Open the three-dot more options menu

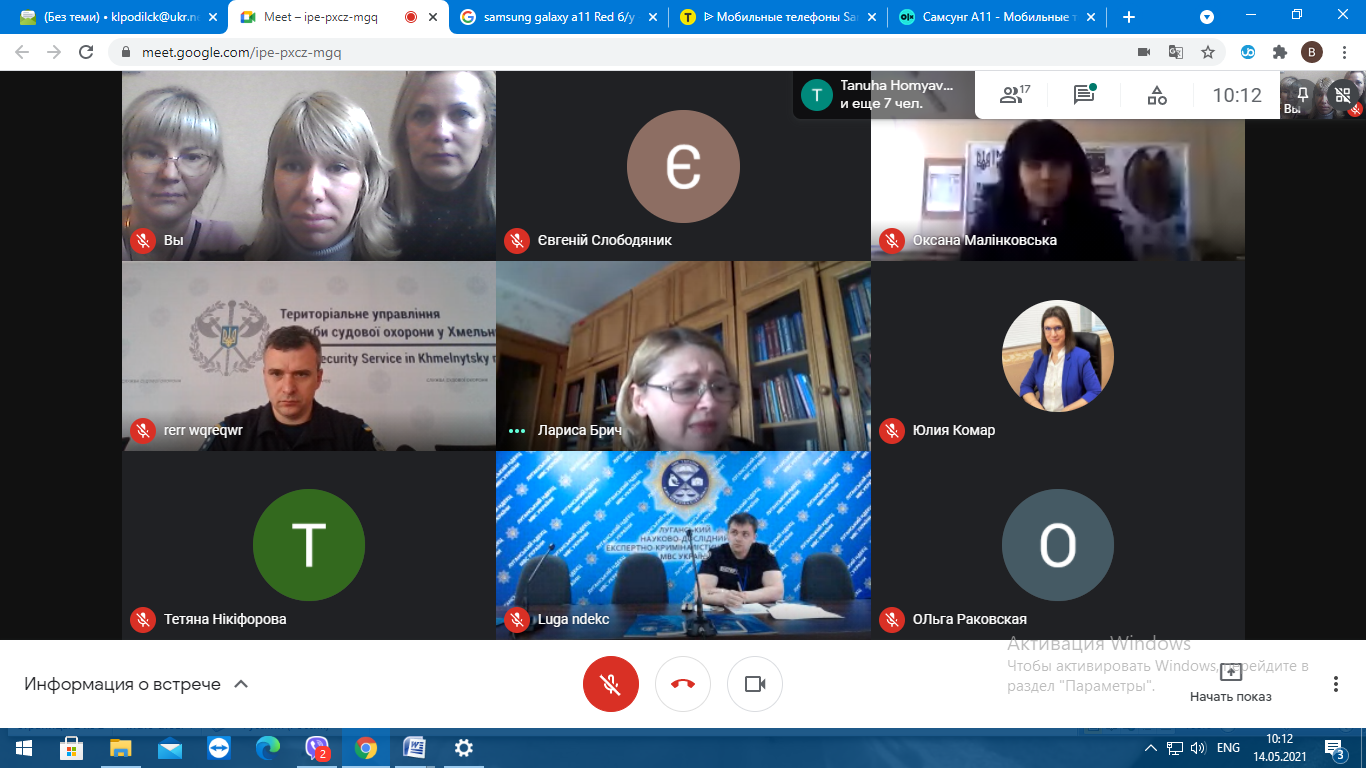tap(1335, 684)
